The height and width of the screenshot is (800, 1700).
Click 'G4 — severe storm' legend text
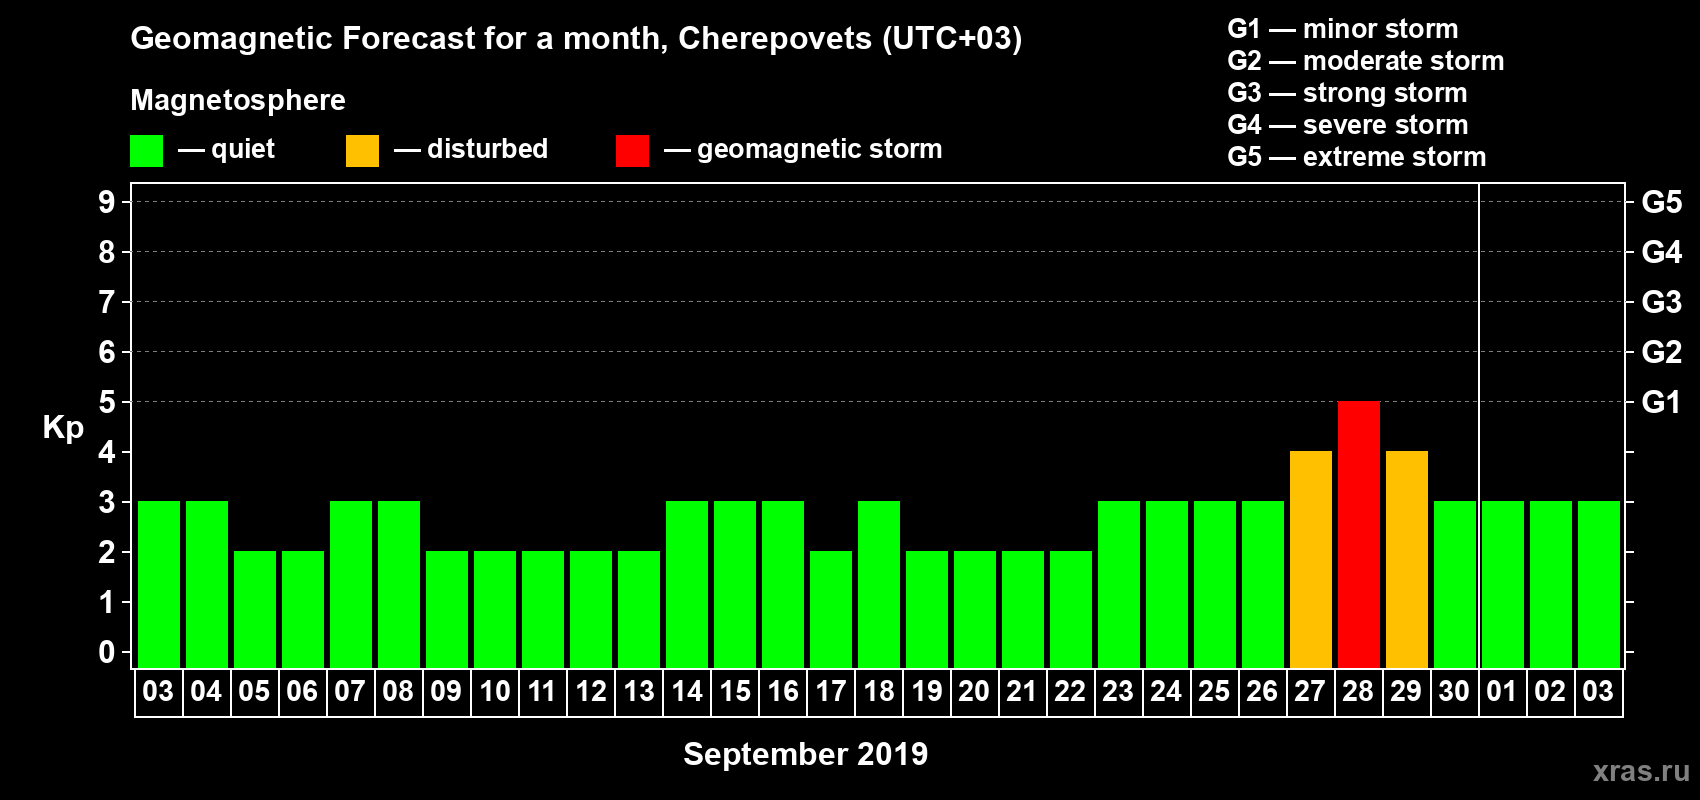click(1348, 125)
